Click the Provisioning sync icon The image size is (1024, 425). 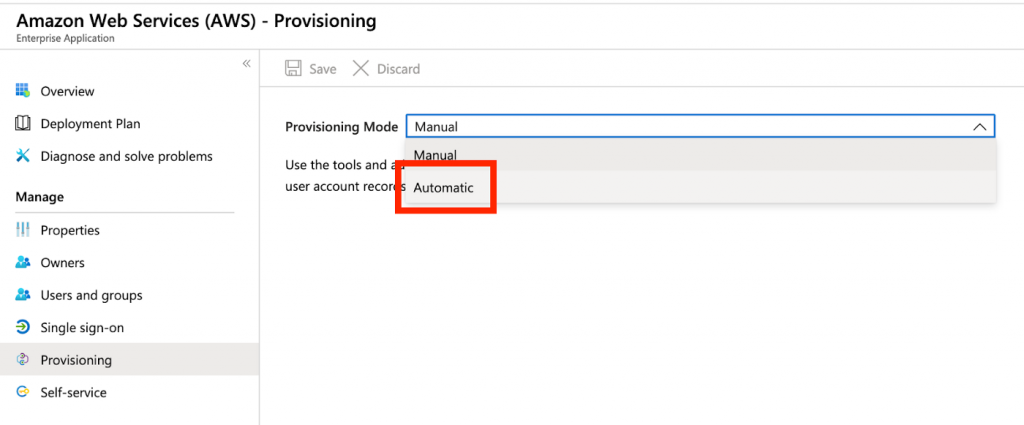tap(23, 360)
